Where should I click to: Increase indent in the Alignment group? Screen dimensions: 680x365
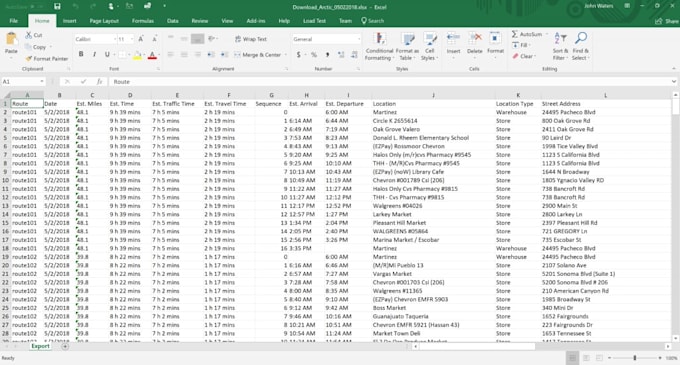coord(224,55)
